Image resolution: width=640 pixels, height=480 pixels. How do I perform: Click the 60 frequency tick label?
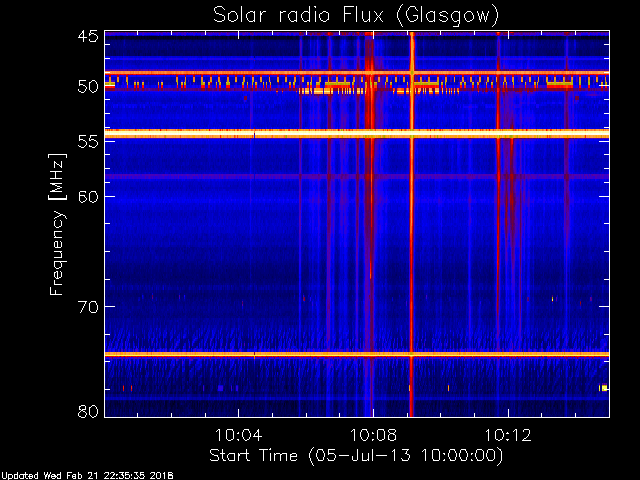[88, 196]
